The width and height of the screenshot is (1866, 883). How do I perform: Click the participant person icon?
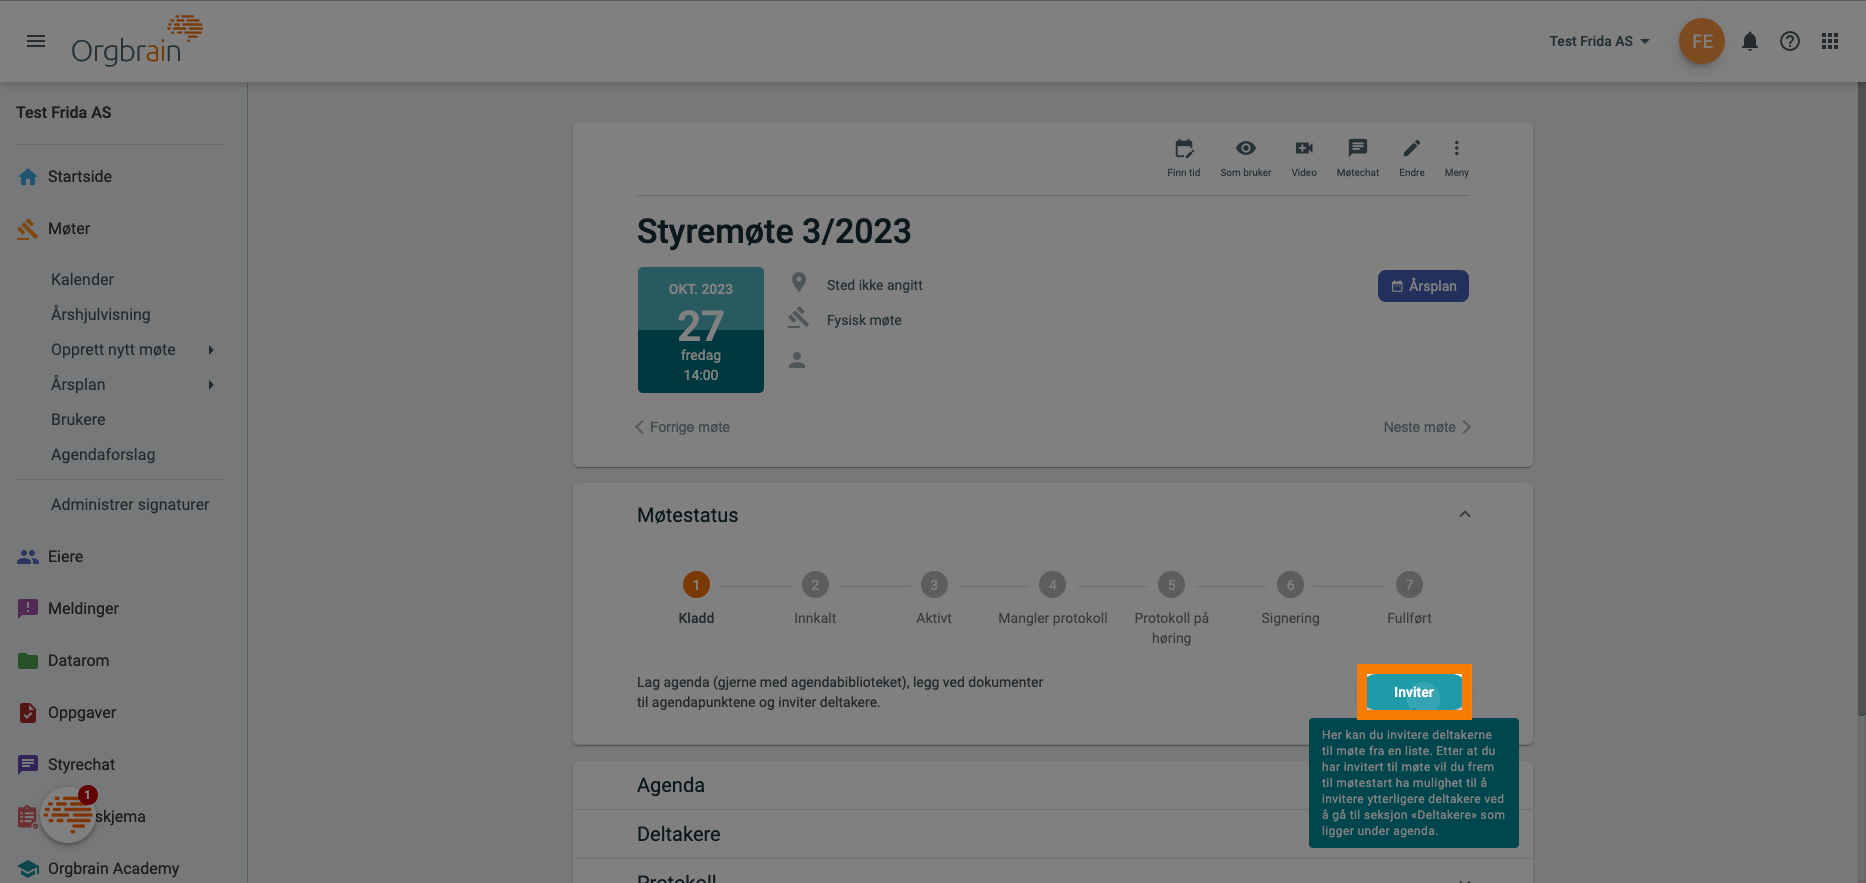pyautogui.click(x=797, y=360)
